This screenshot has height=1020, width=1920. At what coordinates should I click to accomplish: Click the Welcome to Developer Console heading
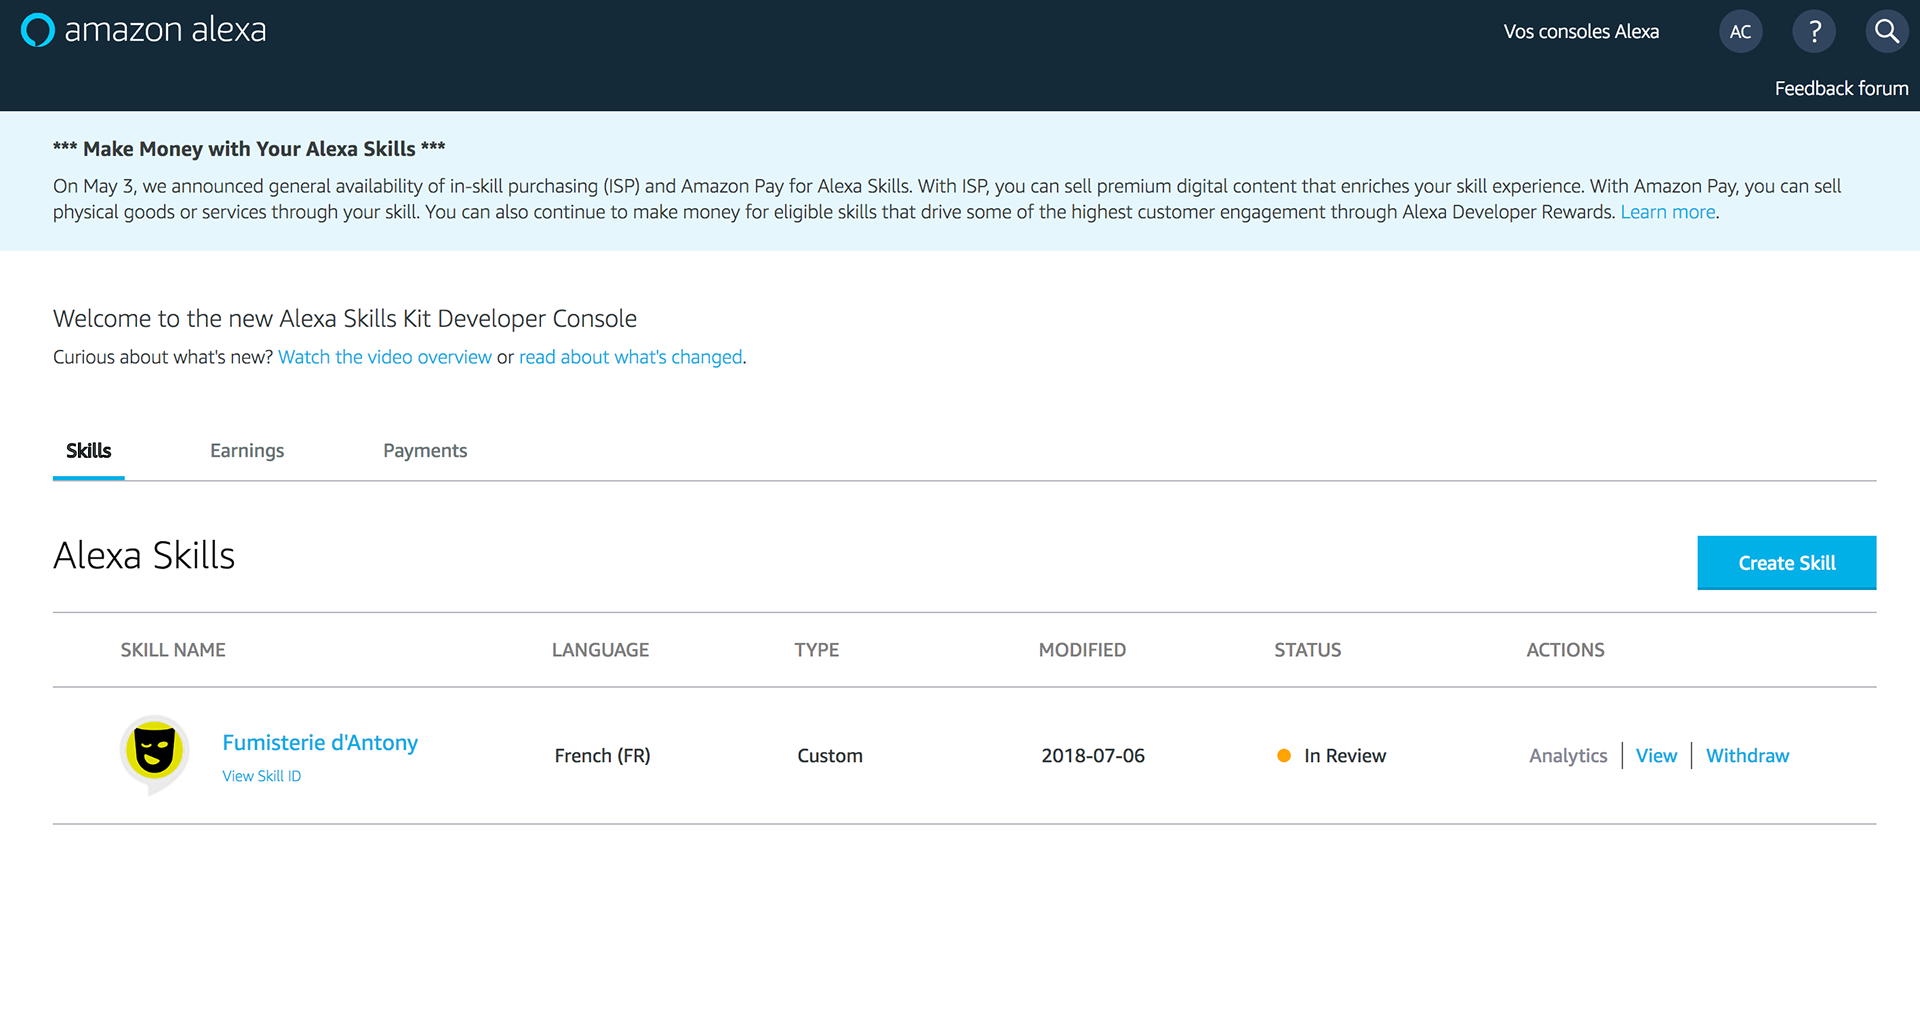tap(345, 319)
